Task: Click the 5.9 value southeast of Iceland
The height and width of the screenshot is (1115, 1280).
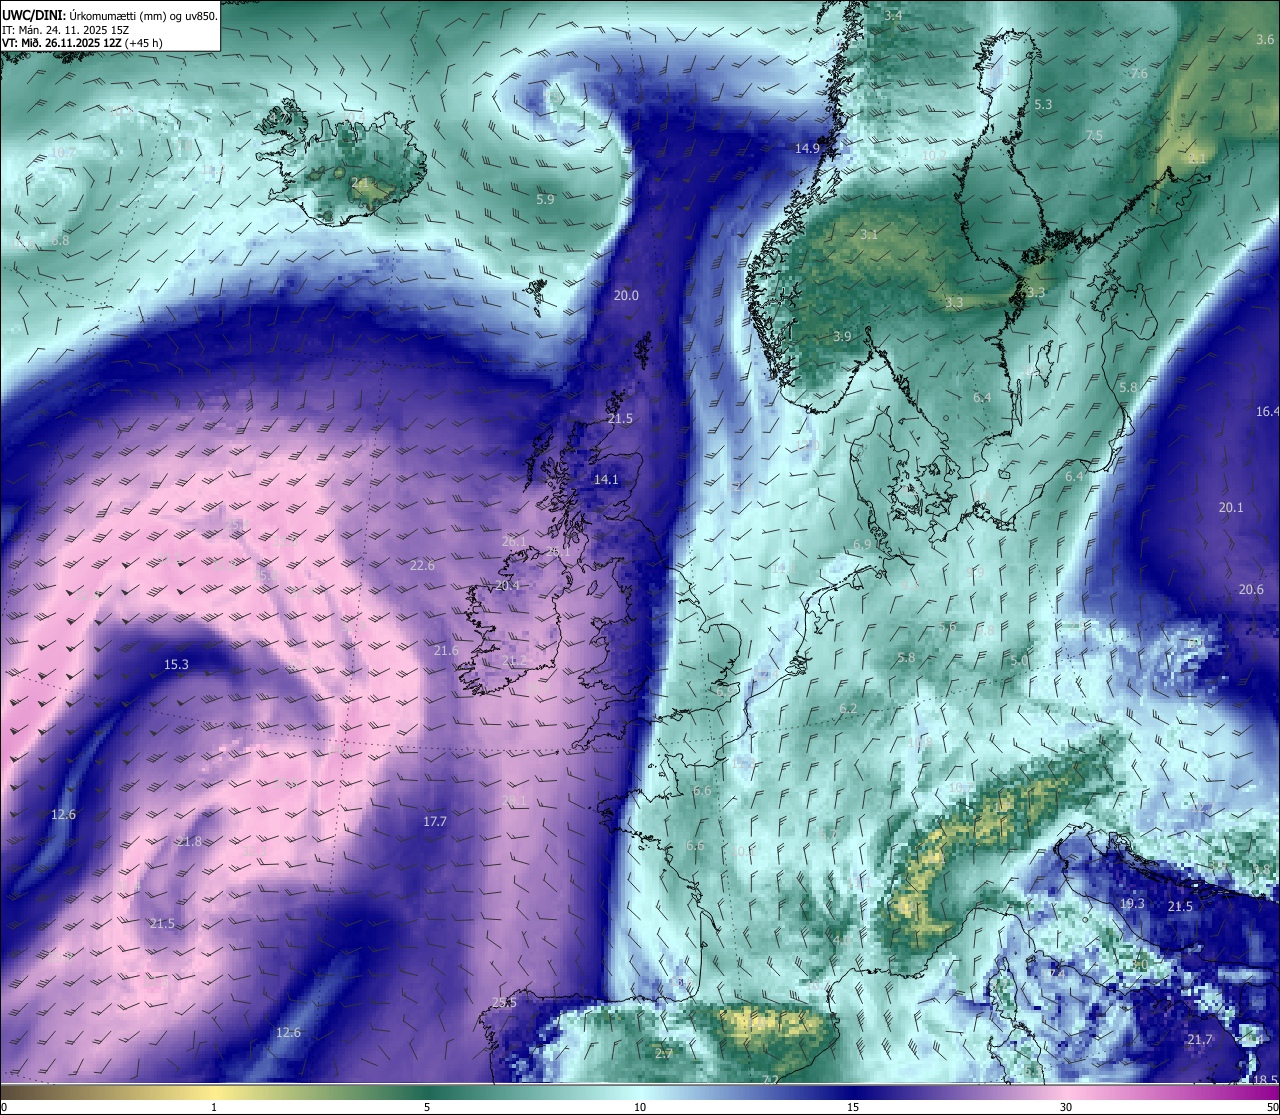Action: [x=545, y=199]
